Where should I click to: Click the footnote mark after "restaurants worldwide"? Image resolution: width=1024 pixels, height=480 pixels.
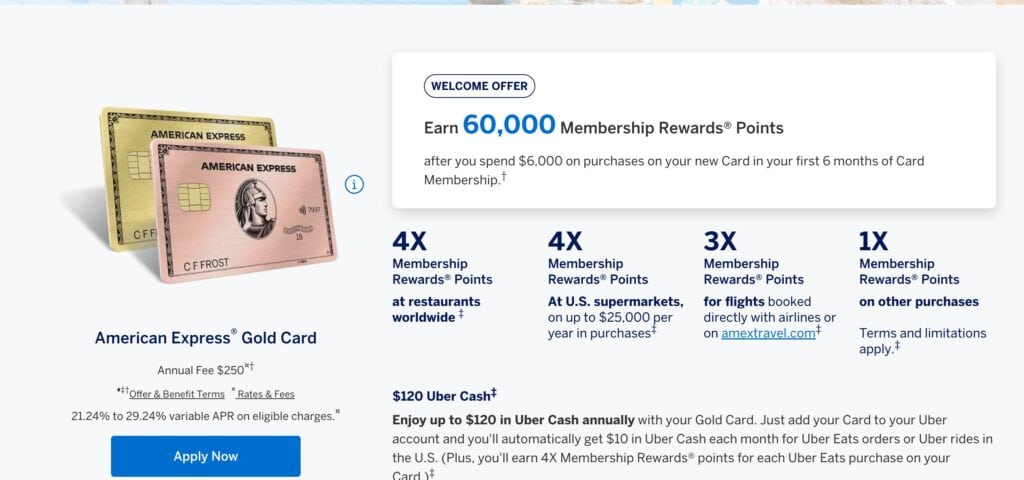click(x=461, y=315)
